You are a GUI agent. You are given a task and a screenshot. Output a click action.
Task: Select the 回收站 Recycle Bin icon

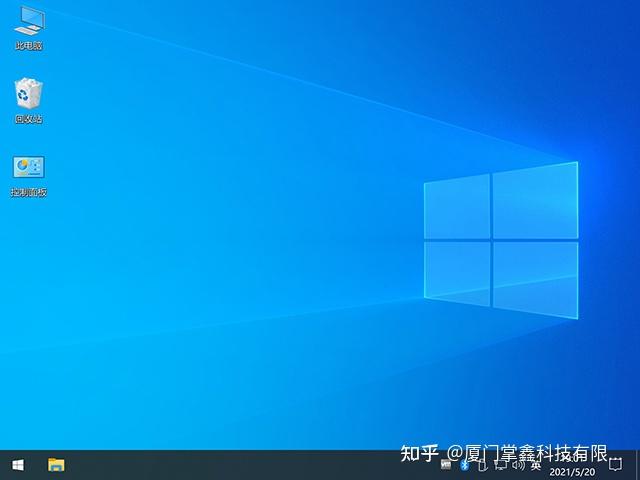[x=29, y=100]
